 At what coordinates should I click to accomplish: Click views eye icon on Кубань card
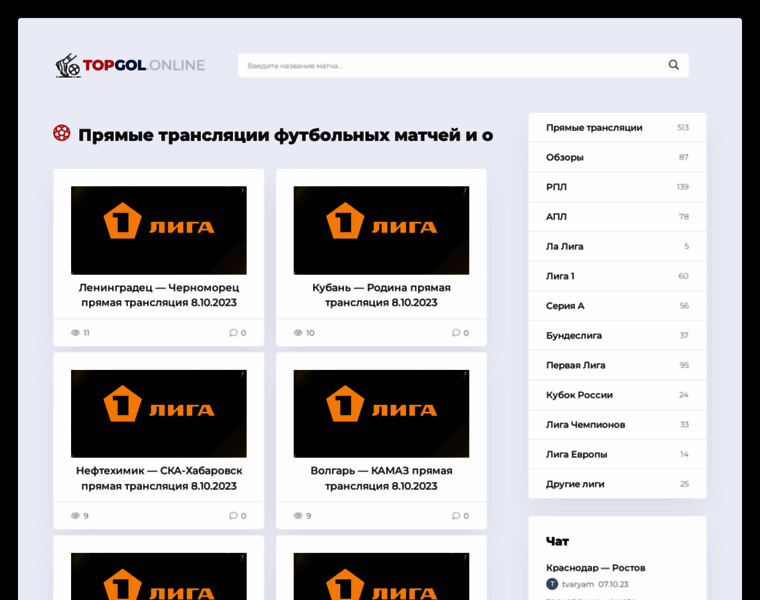(298, 332)
